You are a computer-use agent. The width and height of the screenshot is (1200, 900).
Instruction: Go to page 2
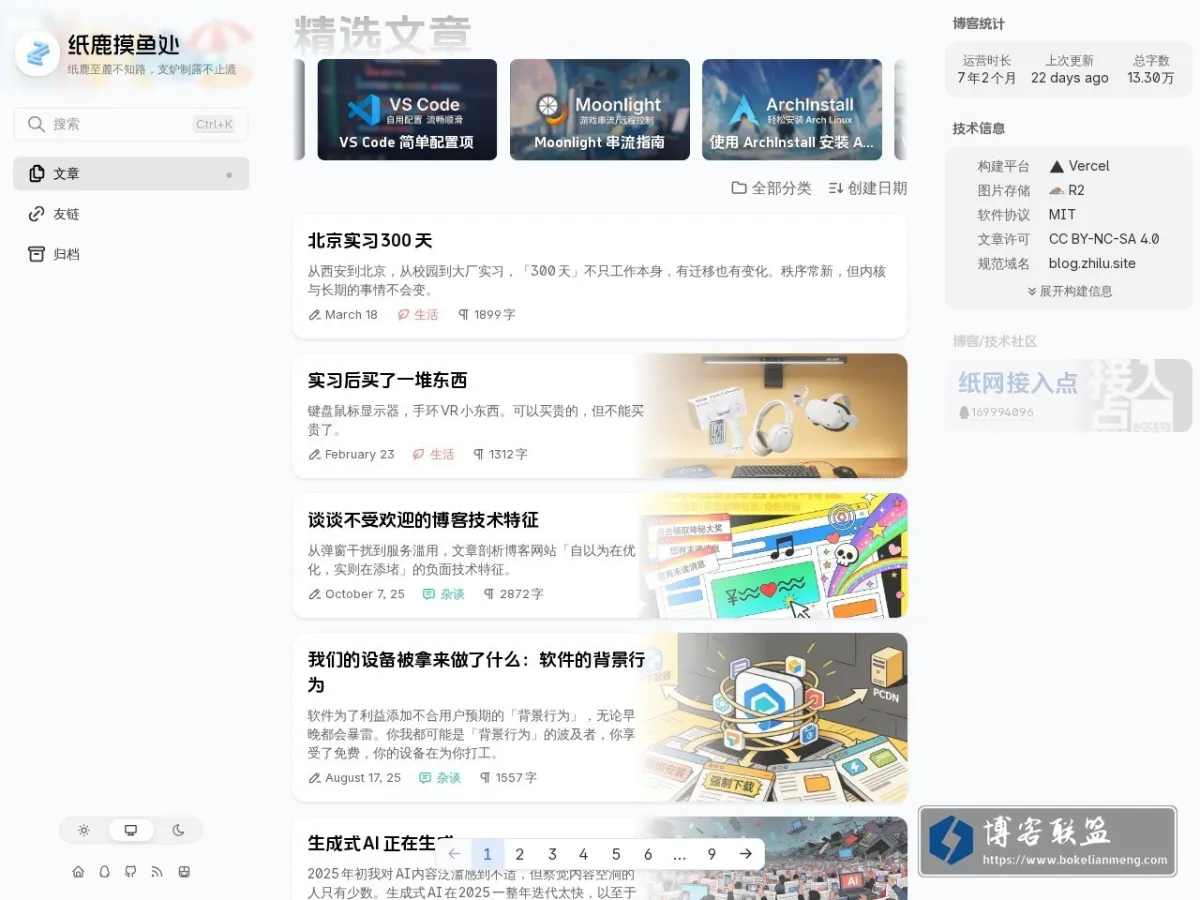[519, 854]
